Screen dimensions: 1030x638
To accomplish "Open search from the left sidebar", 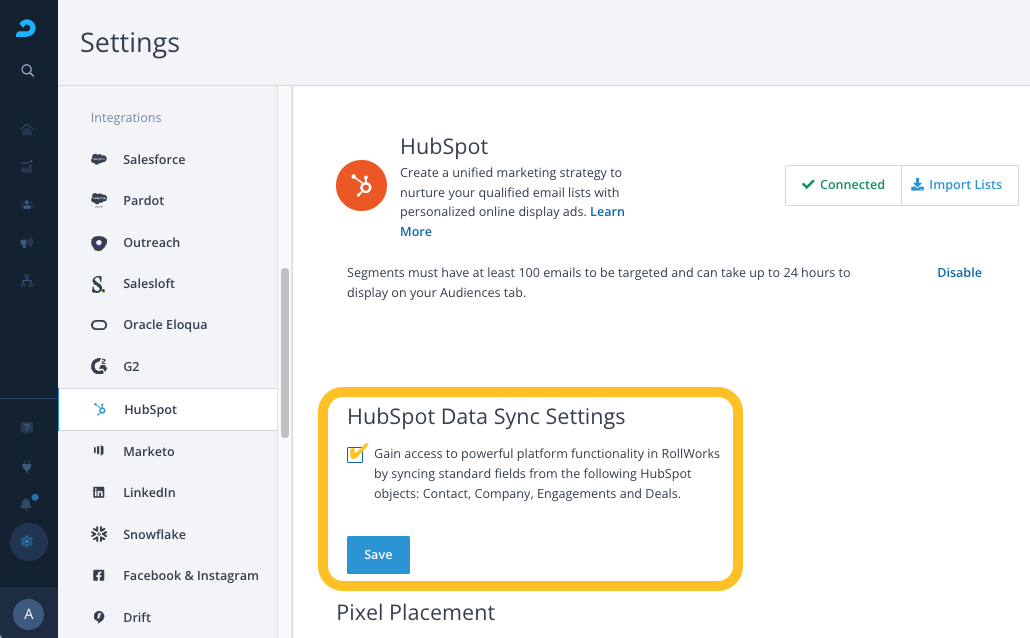I will (28, 70).
